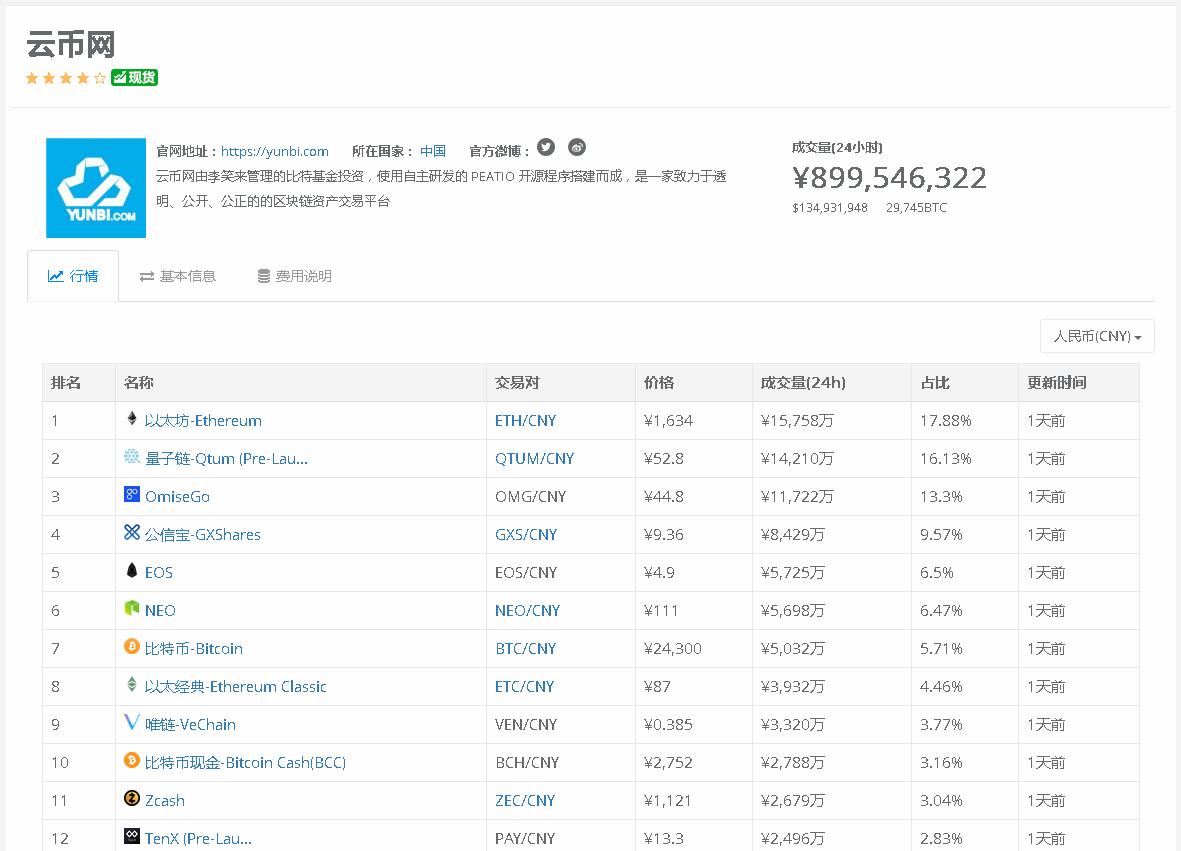Toggle the 现货 spot badge
Screen dimensions: 1181x851
pyautogui.click(x=134, y=77)
